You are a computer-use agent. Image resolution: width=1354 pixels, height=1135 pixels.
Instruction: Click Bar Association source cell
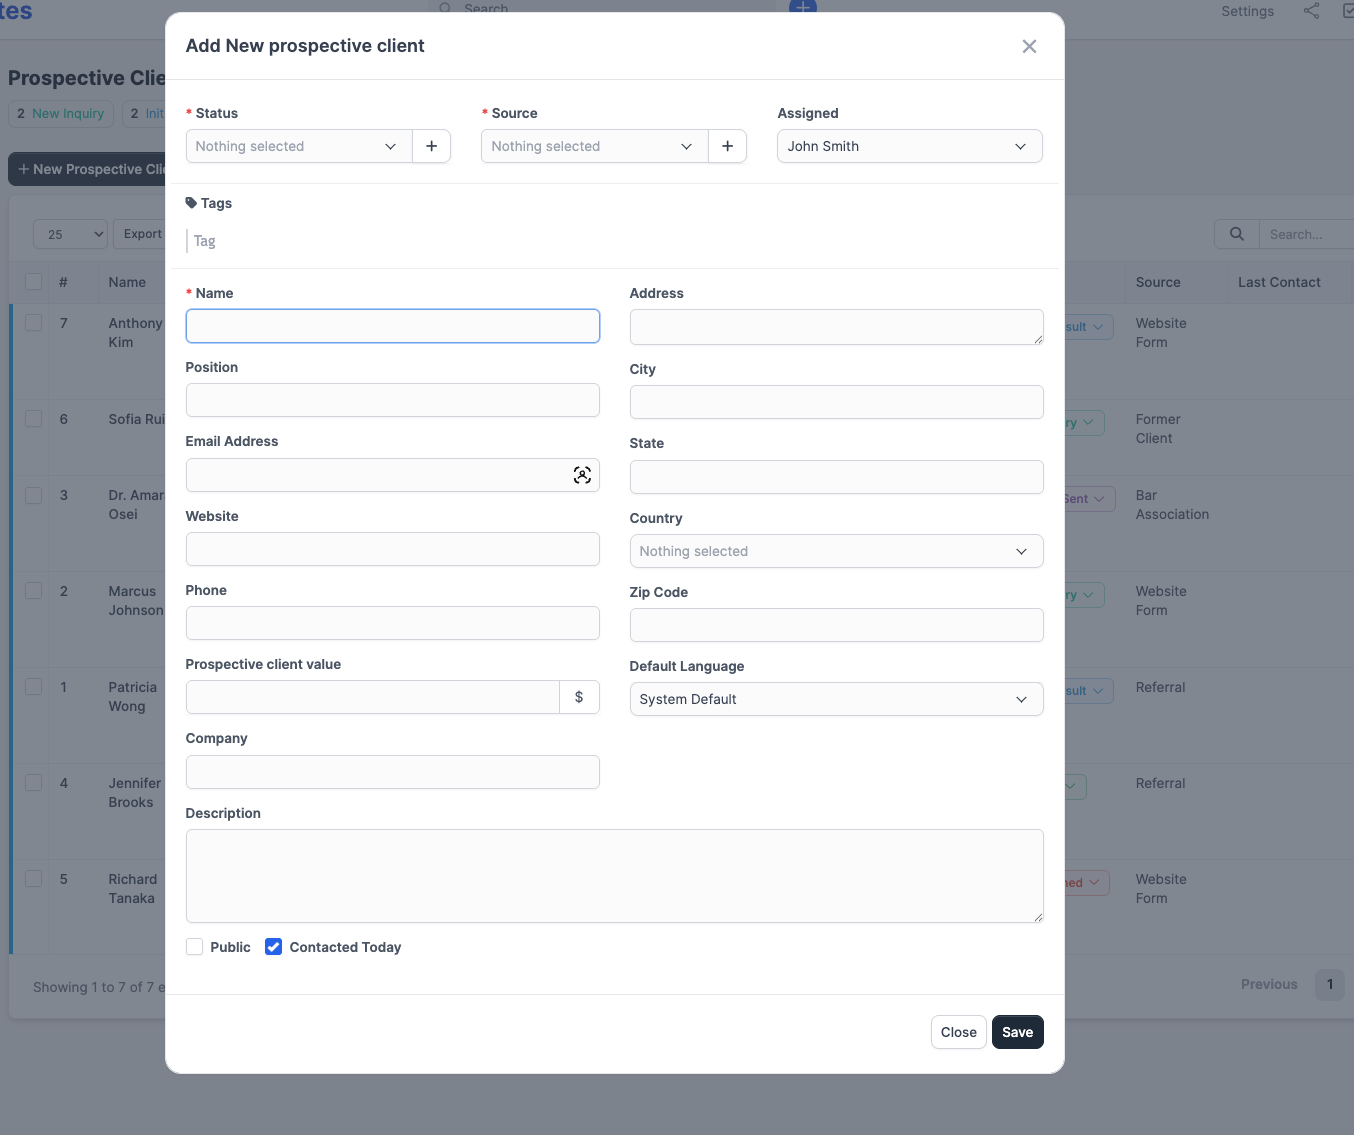tap(1172, 505)
